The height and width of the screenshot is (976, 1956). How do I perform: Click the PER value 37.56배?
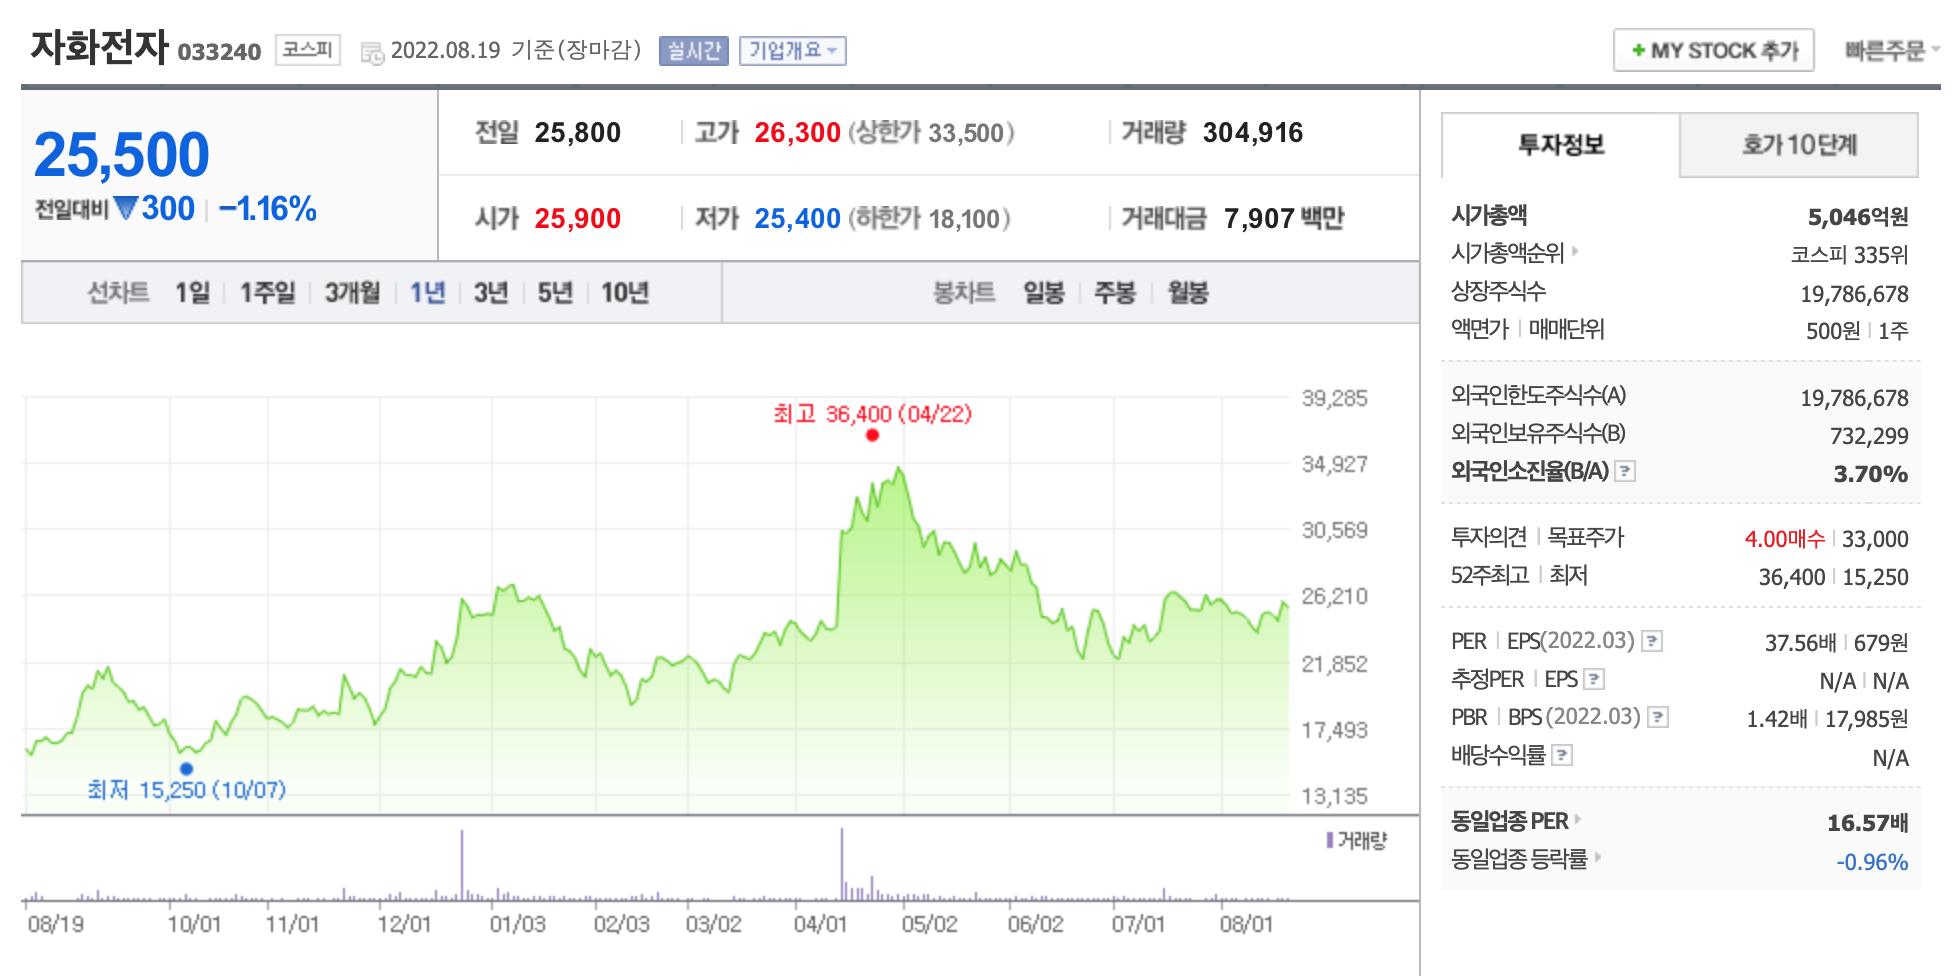pos(1800,643)
